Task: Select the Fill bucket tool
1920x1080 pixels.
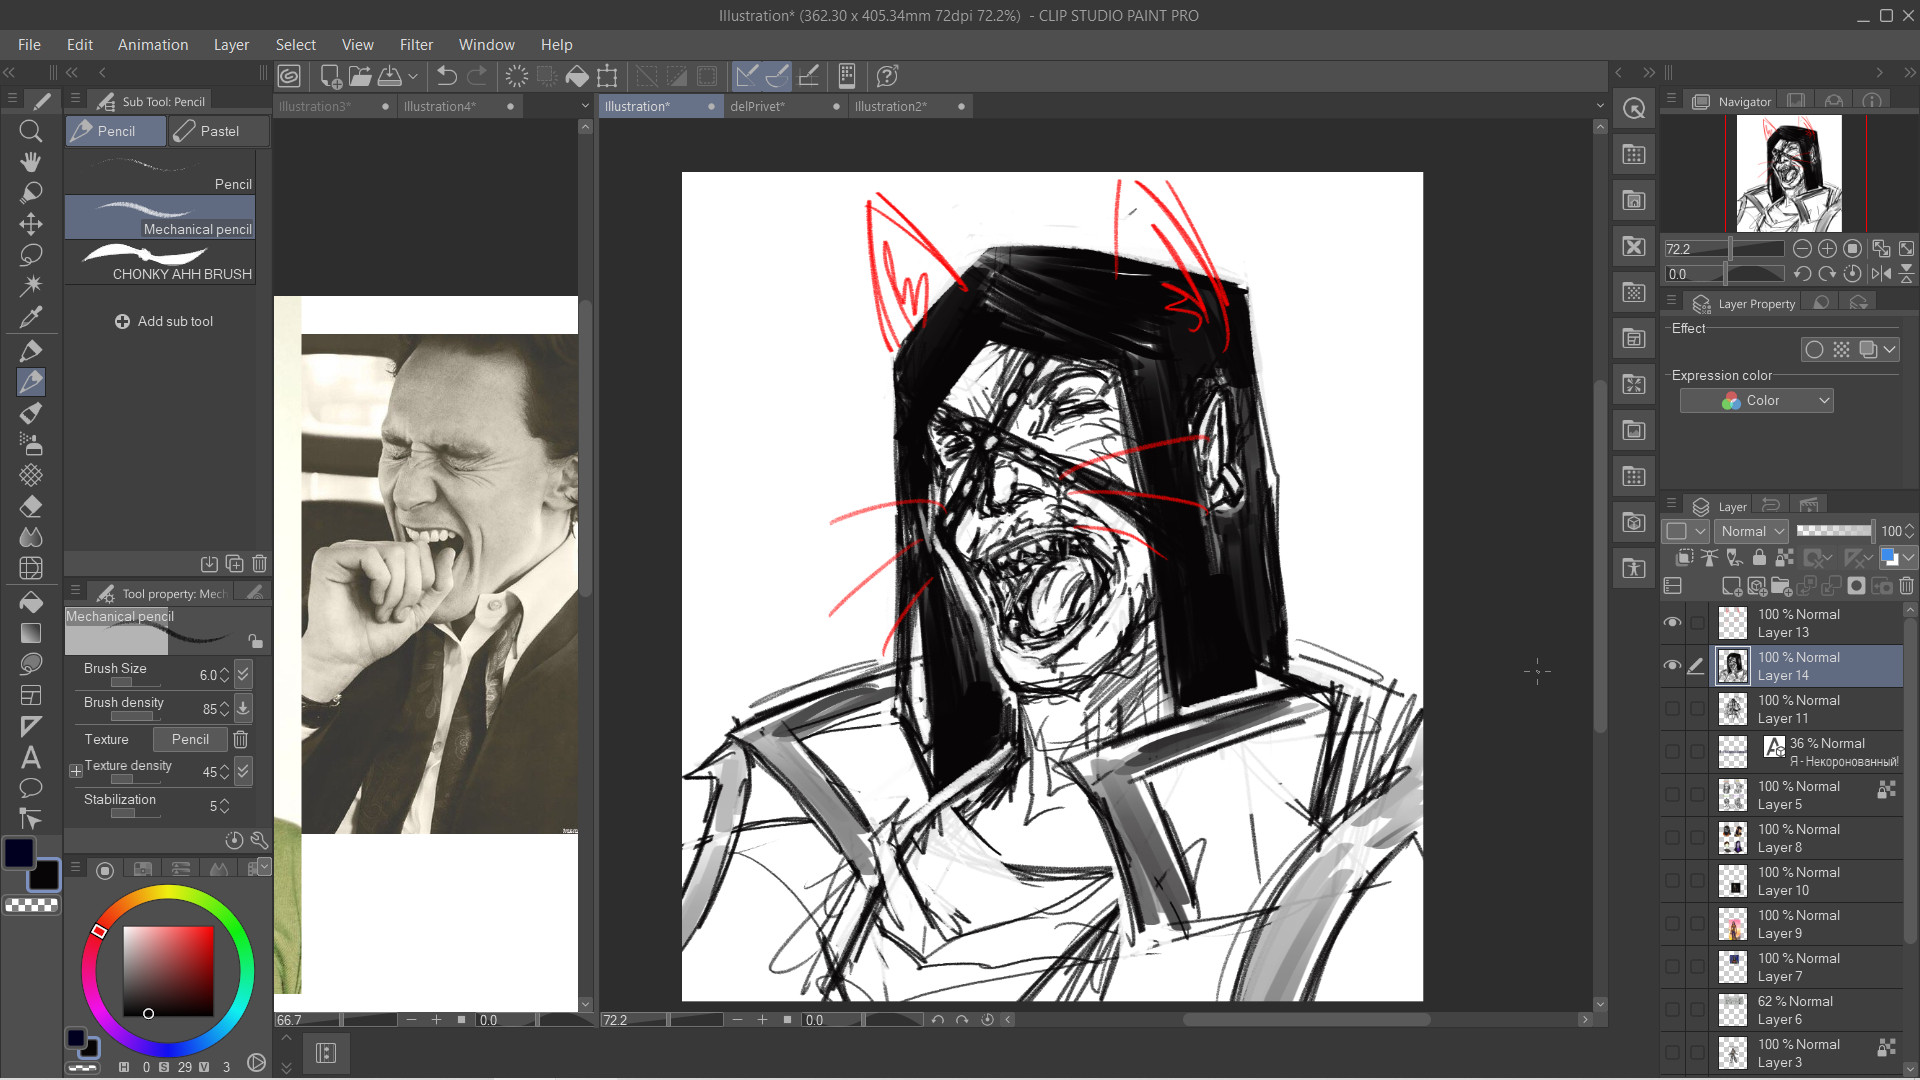Action: click(31, 602)
